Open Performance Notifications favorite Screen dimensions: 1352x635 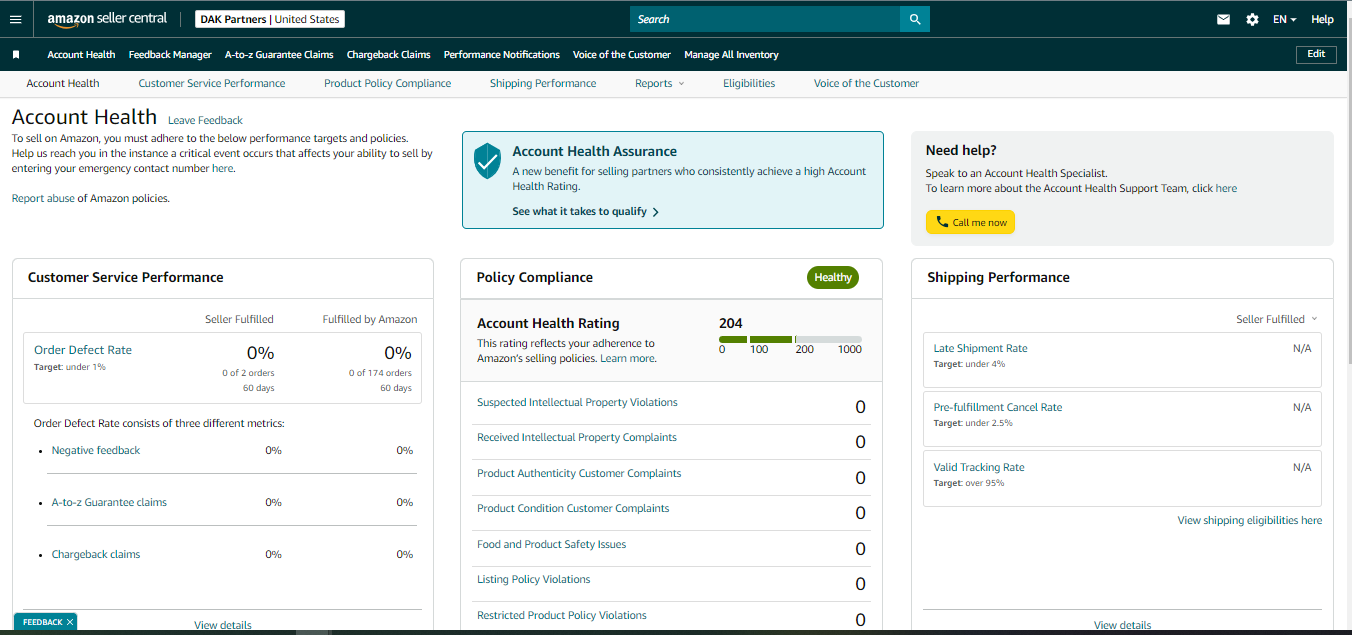tap(502, 55)
